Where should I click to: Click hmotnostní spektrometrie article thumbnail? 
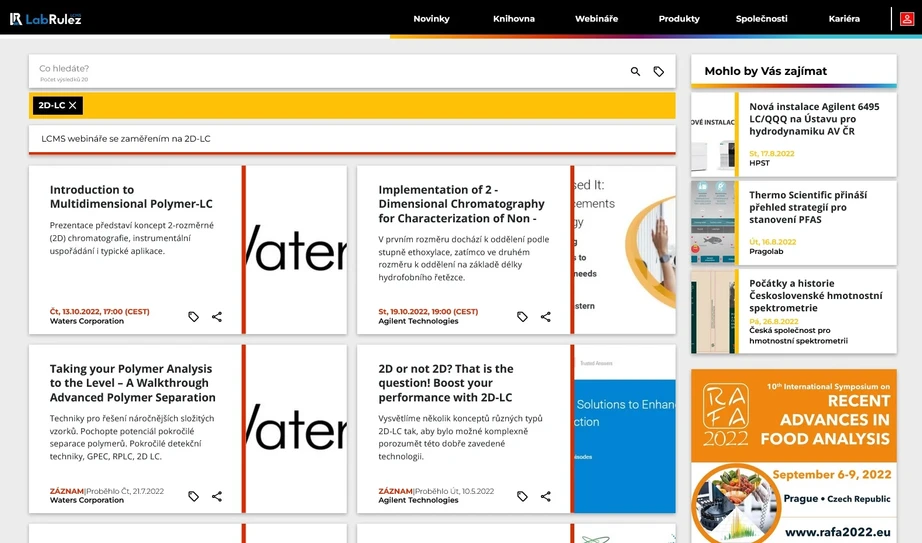click(x=713, y=311)
